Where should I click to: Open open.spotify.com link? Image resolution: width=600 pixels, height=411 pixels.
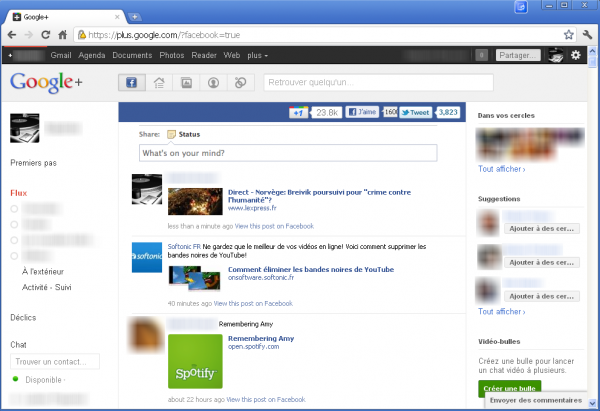coord(253,347)
